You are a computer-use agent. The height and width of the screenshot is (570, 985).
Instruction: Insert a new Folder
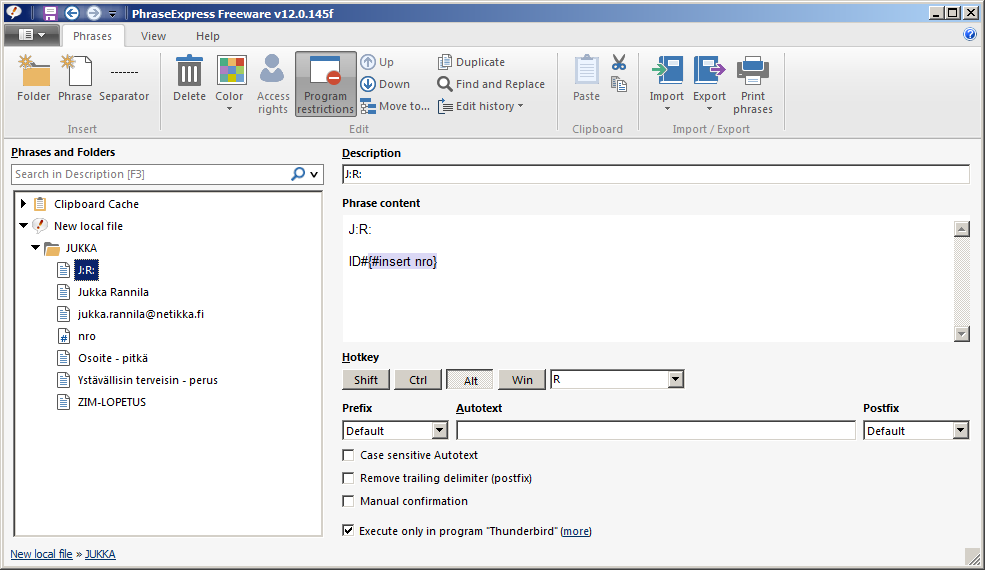pos(33,79)
